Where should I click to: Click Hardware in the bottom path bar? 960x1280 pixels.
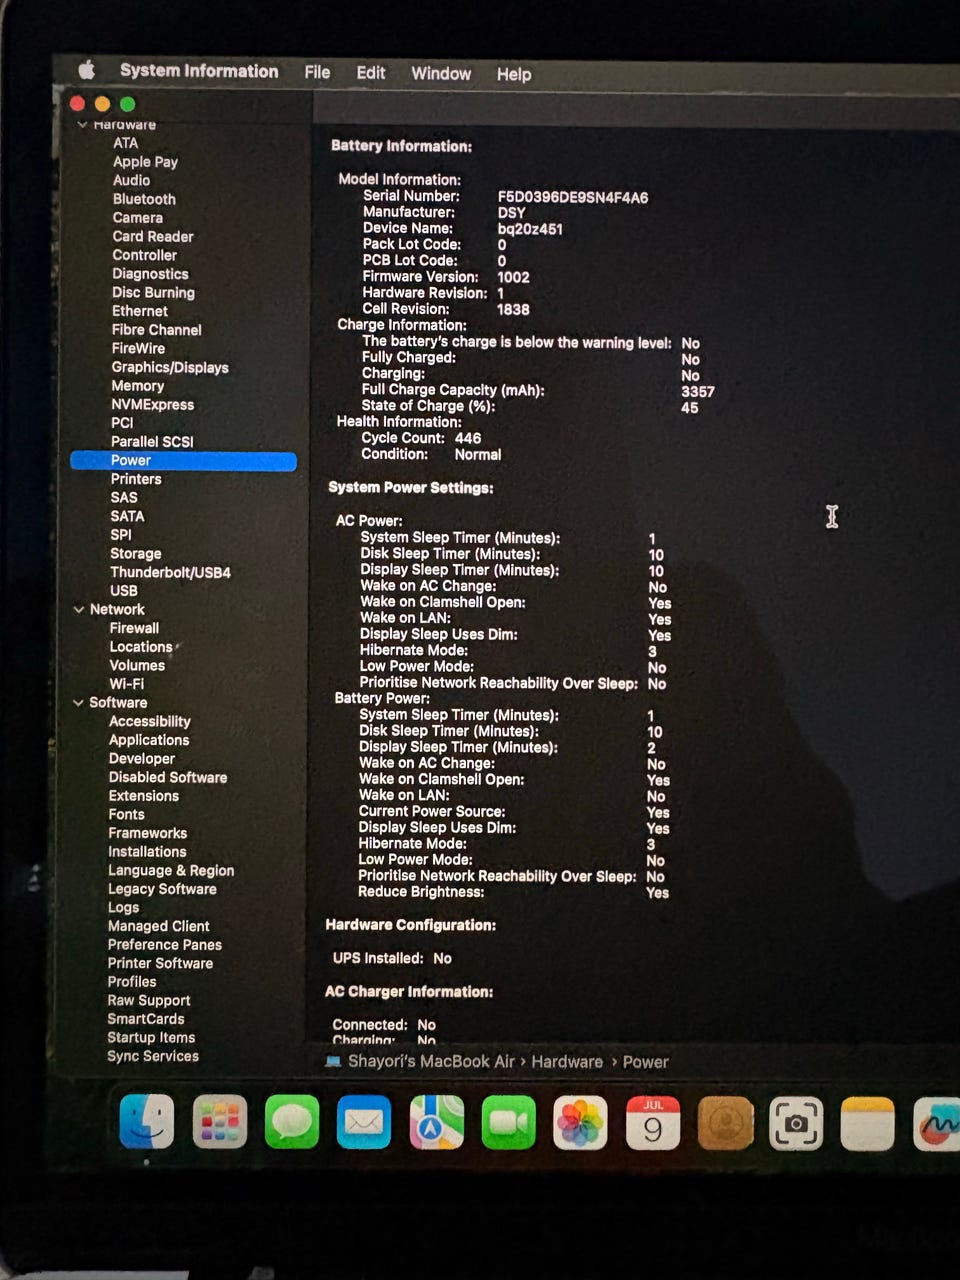[567, 1062]
